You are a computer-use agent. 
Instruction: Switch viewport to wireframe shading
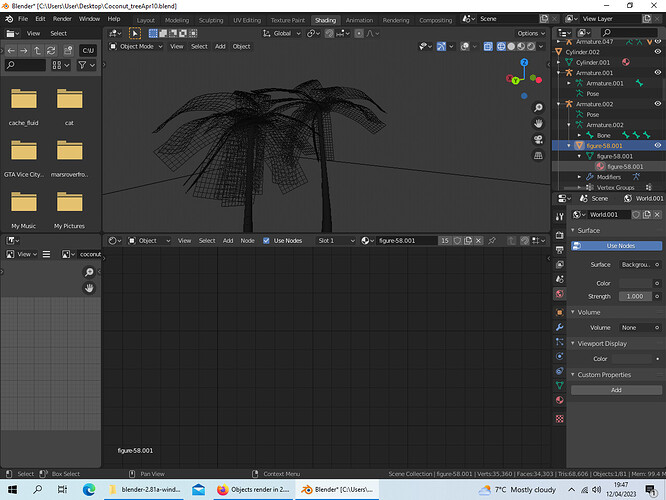pos(501,46)
